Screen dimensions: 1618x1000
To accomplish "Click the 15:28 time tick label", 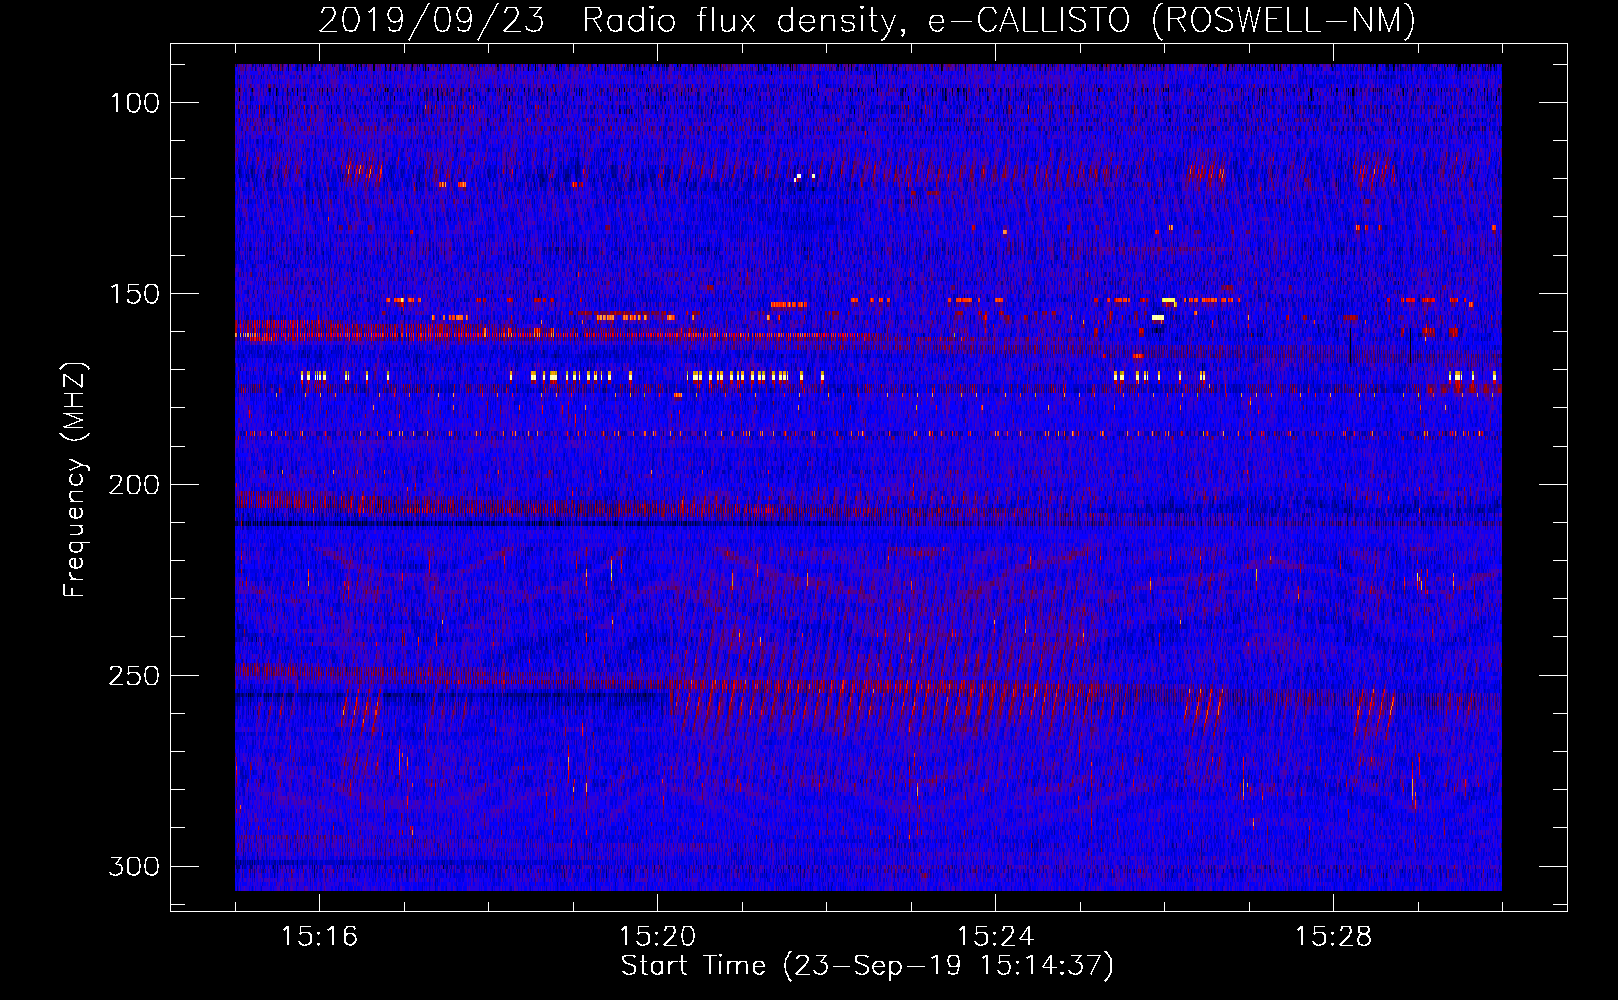I will tap(1333, 937).
